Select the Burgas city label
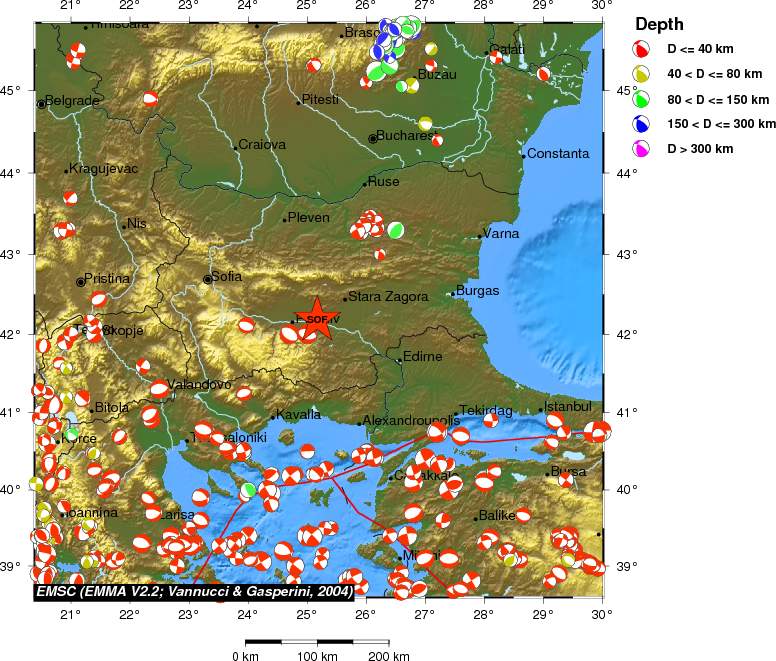Screen dimensions: 776x661 point(476,291)
